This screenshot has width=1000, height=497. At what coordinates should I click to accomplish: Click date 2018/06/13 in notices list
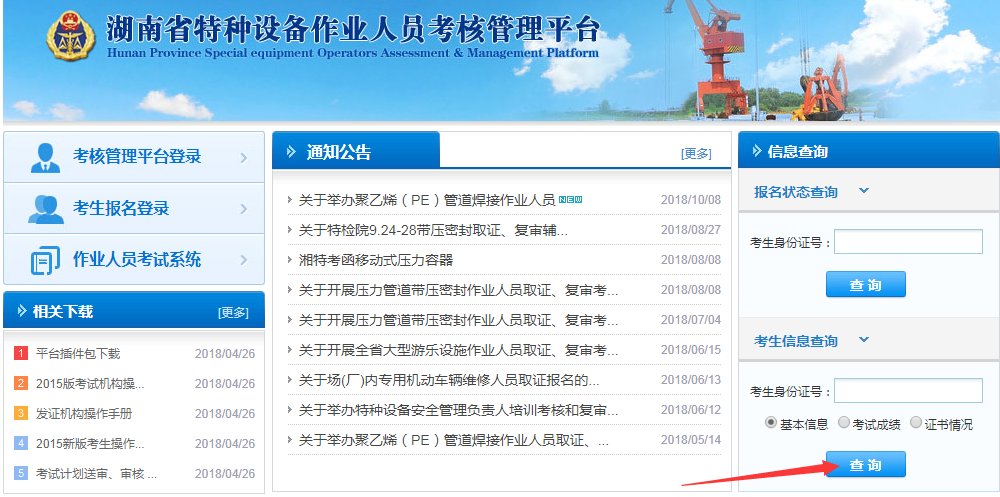coord(691,380)
